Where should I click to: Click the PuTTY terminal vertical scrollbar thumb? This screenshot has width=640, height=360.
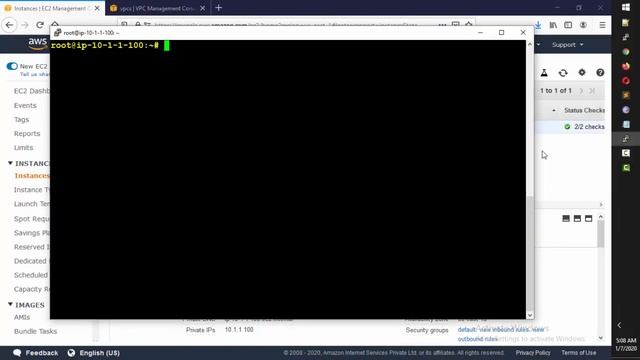click(530, 253)
